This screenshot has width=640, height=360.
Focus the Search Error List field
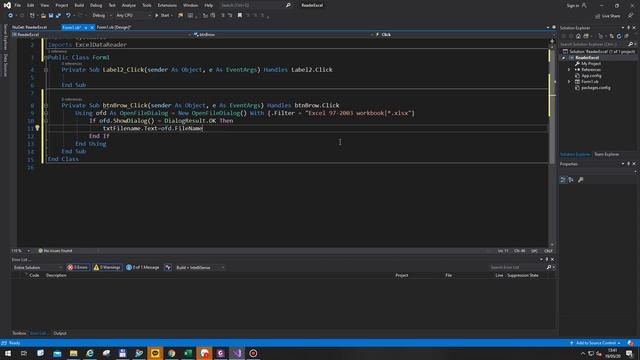[x=518, y=267]
